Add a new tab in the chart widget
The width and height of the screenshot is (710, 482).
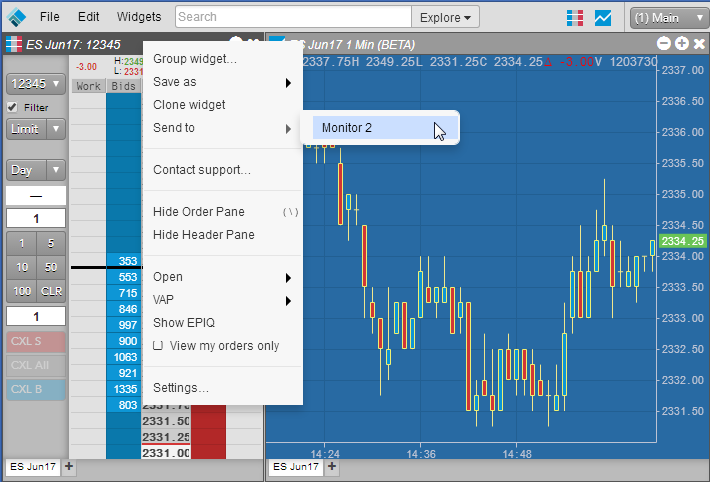332,466
